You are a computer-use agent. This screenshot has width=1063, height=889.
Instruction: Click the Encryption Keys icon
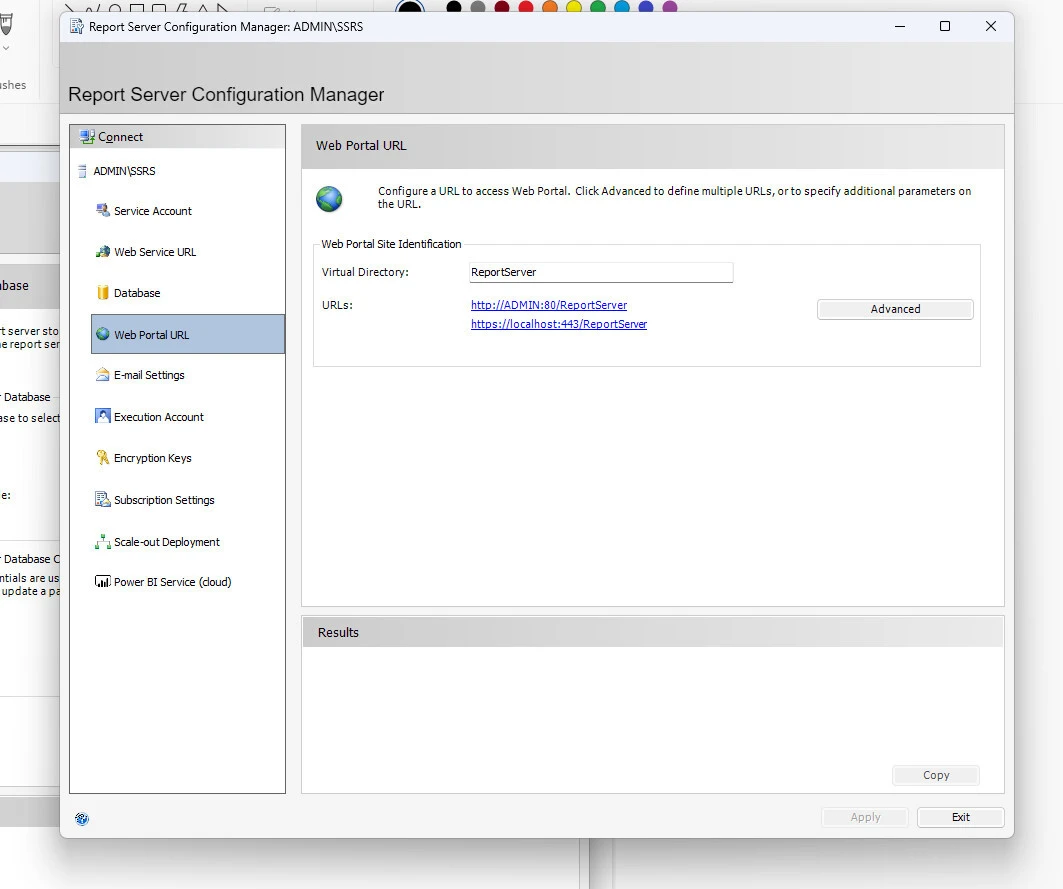pos(102,458)
